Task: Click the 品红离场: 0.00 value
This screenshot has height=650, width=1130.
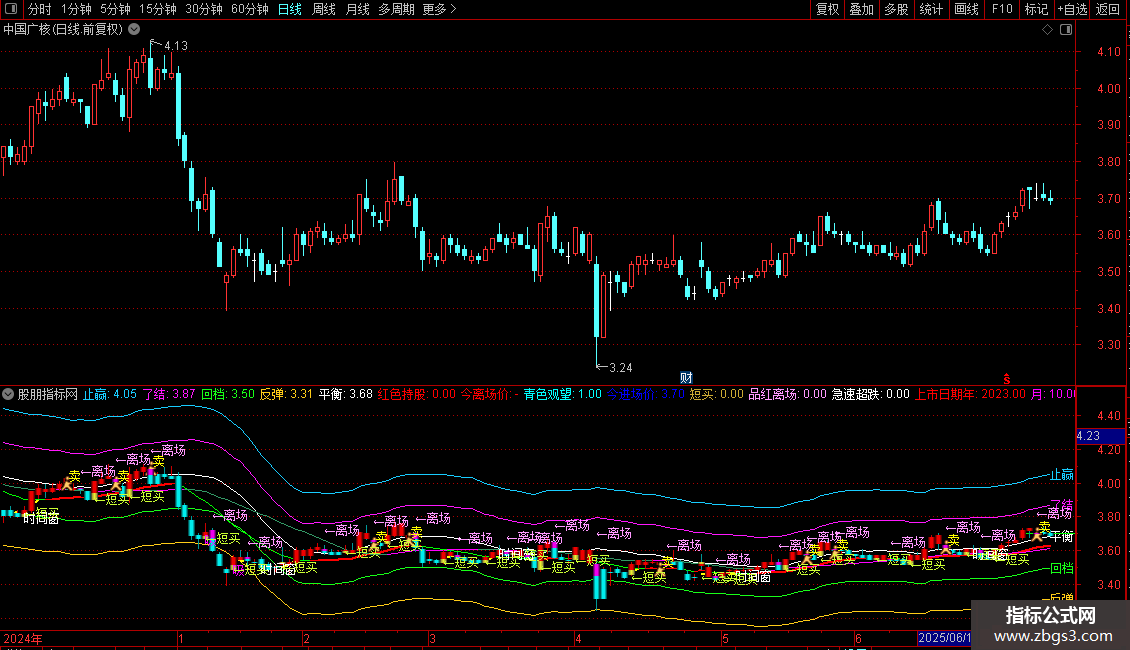Action: point(788,394)
